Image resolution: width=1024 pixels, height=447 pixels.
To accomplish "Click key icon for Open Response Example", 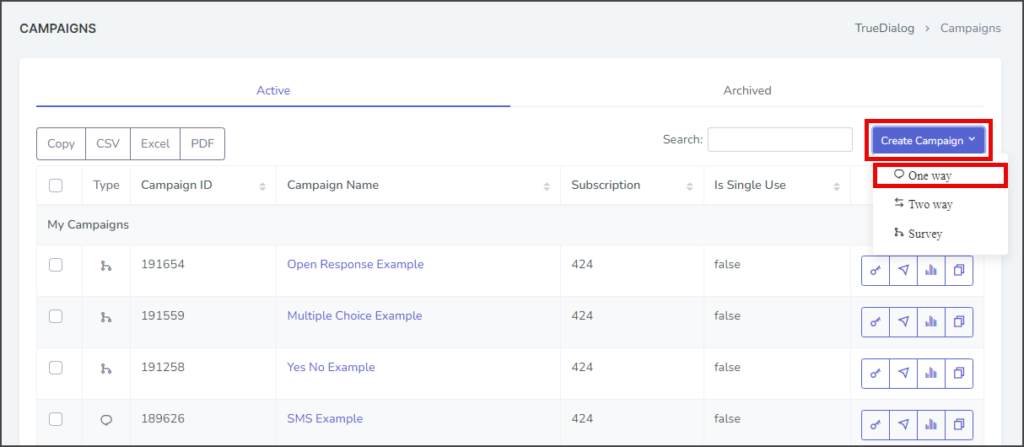I will click(875, 271).
